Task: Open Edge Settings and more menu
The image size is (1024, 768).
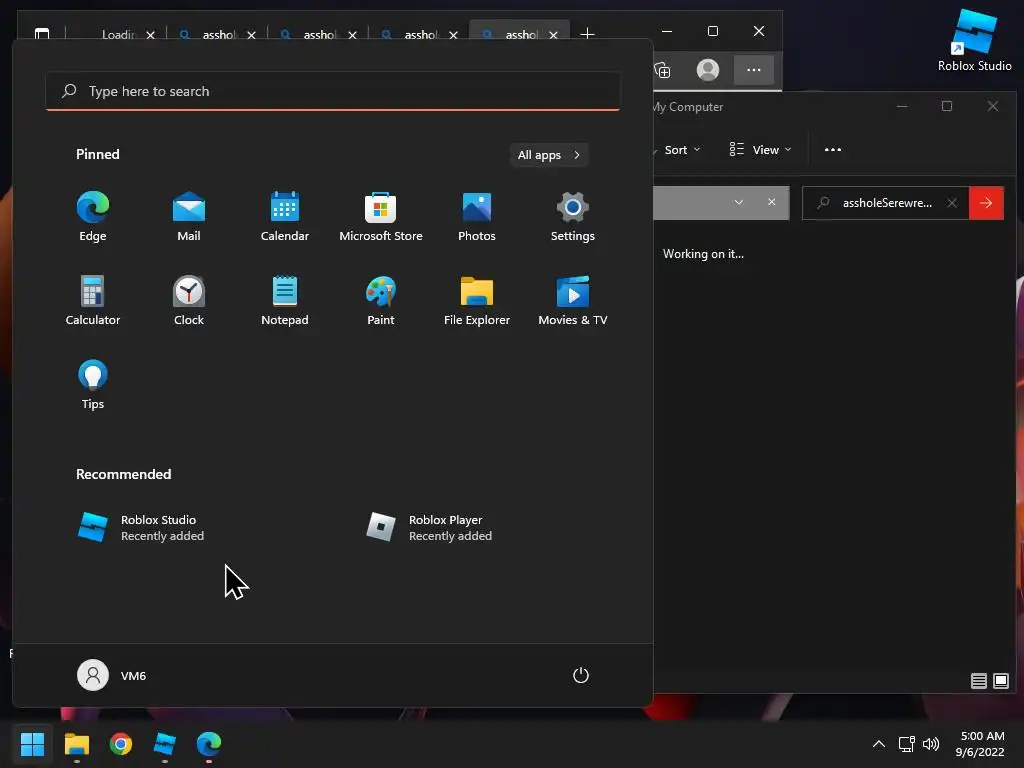Action: [x=754, y=70]
